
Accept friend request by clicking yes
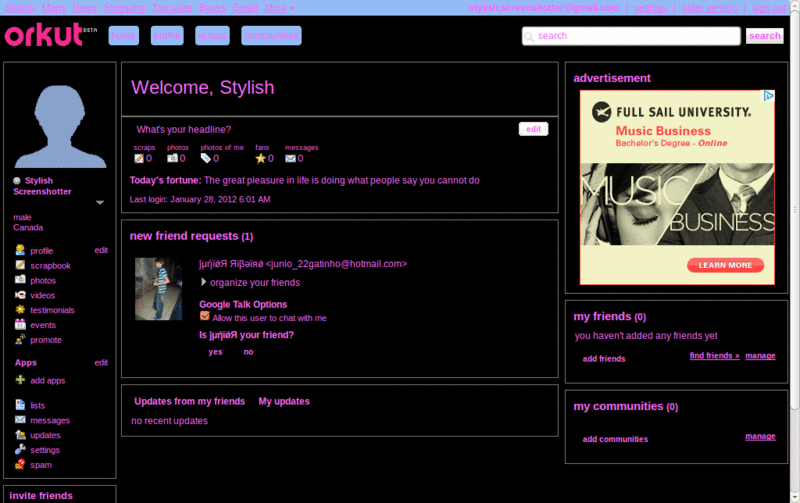point(215,352)
